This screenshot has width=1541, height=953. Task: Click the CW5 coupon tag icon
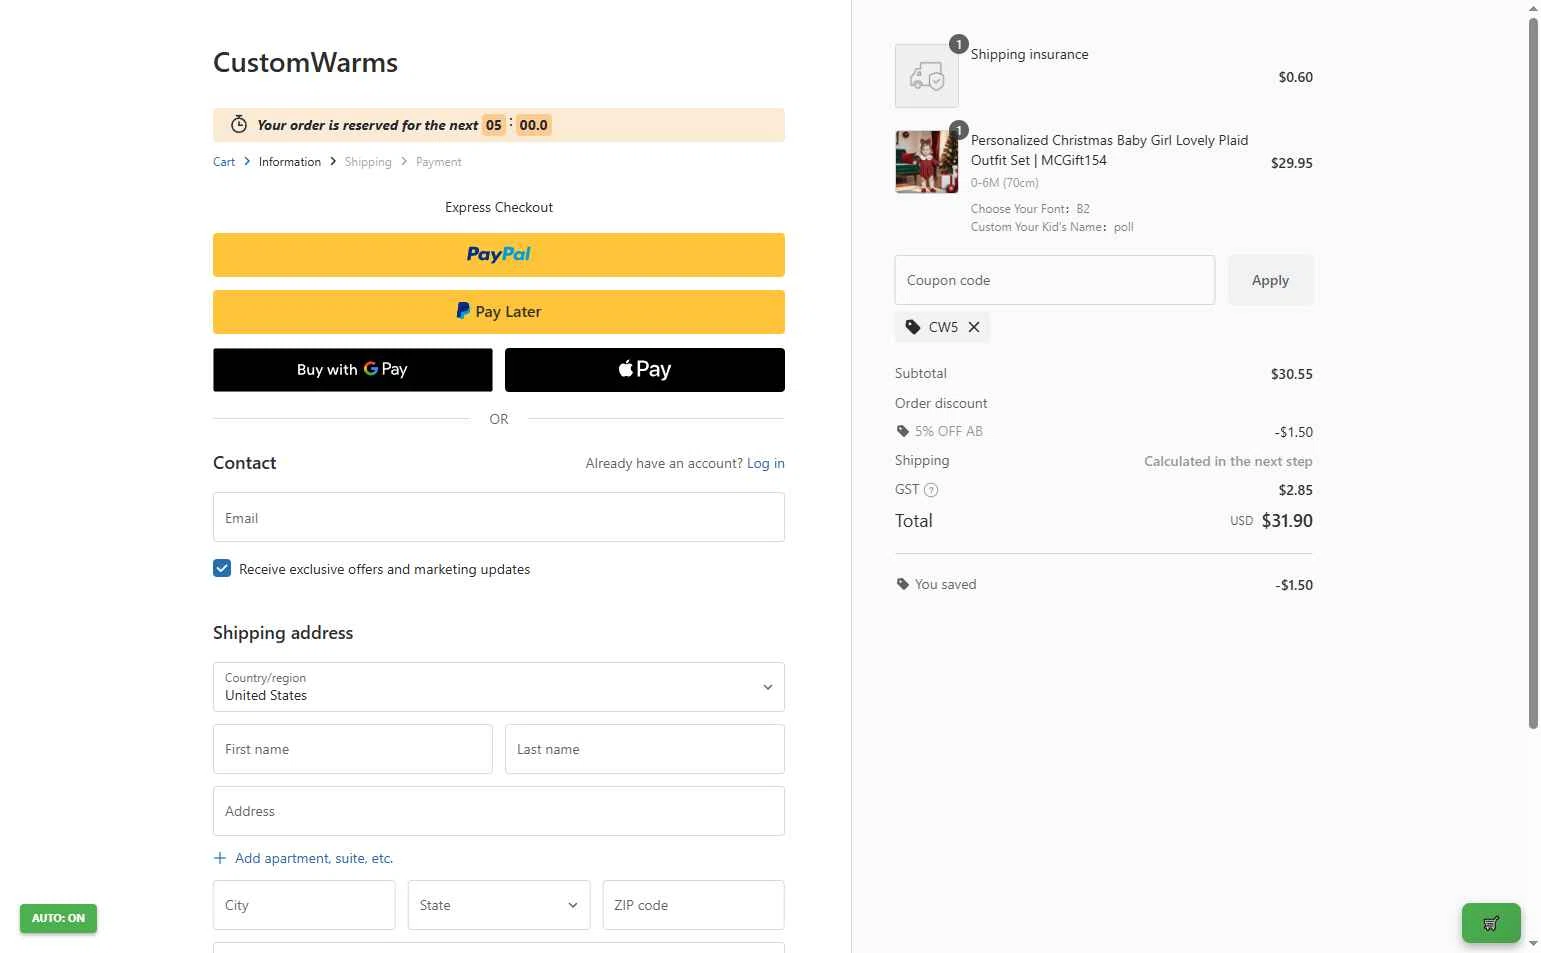[x=913, y=327]
